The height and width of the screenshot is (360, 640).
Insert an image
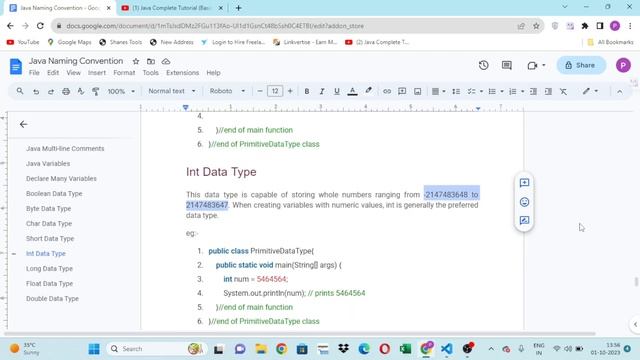tap(417, 91)
